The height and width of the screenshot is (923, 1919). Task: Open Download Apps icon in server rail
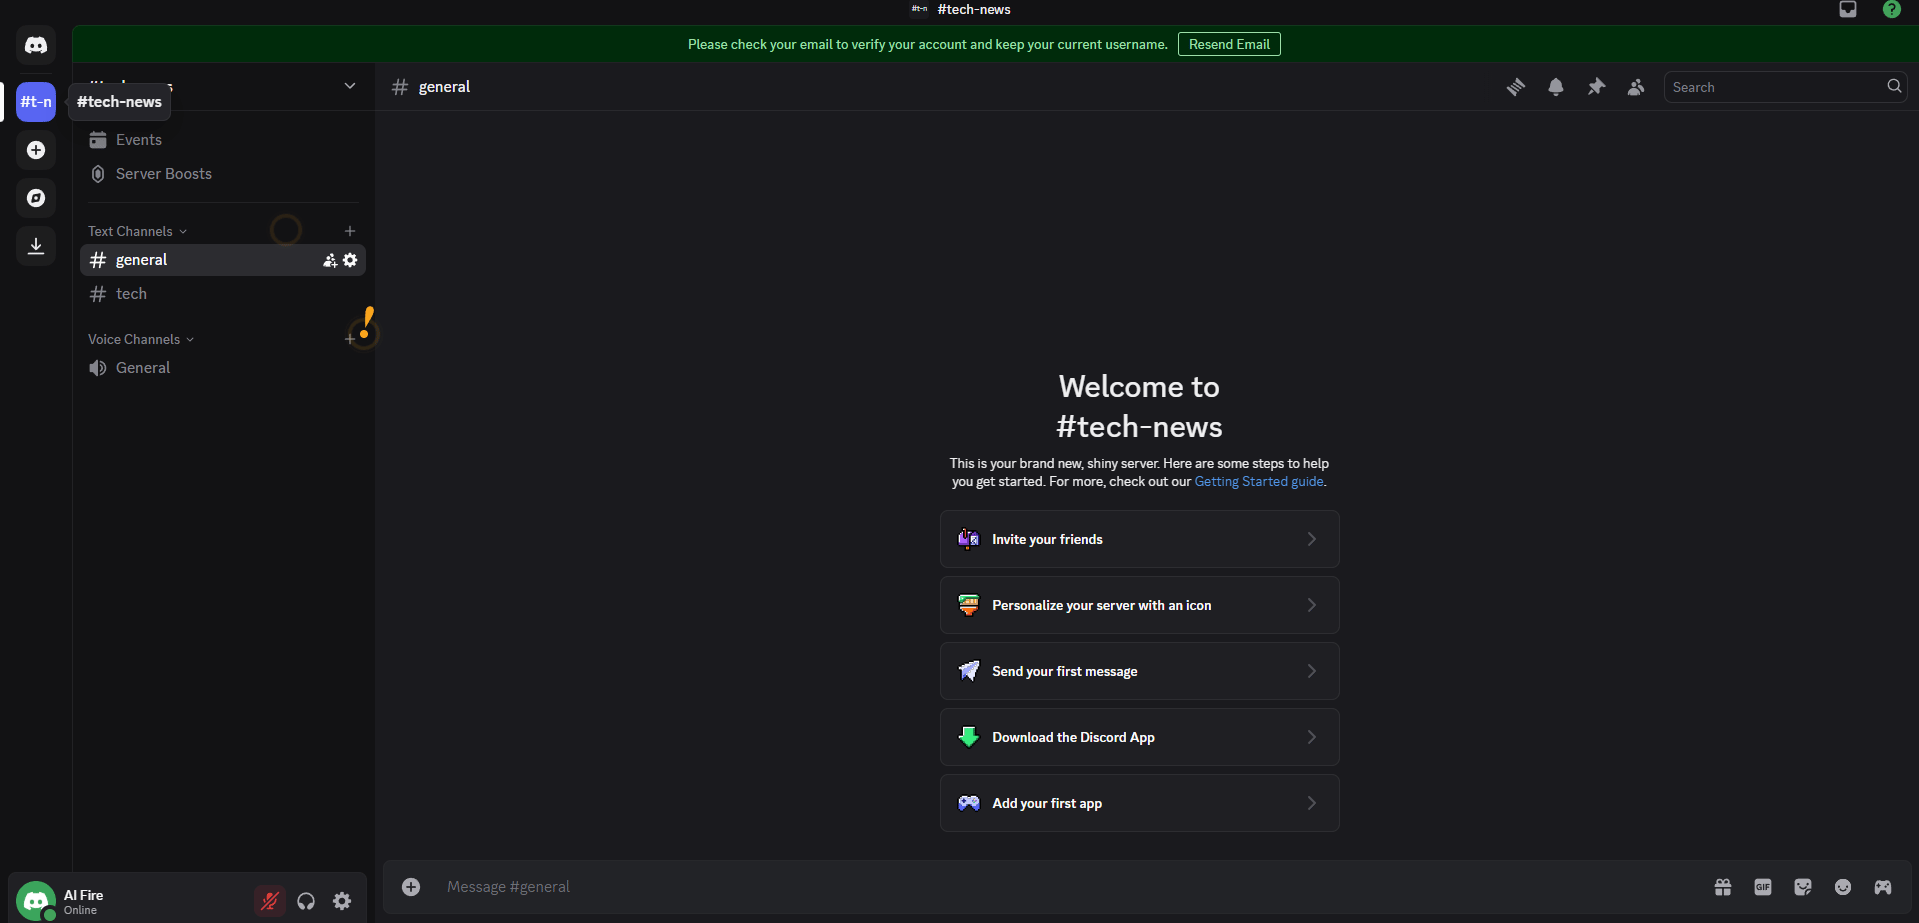click(36, 246)
